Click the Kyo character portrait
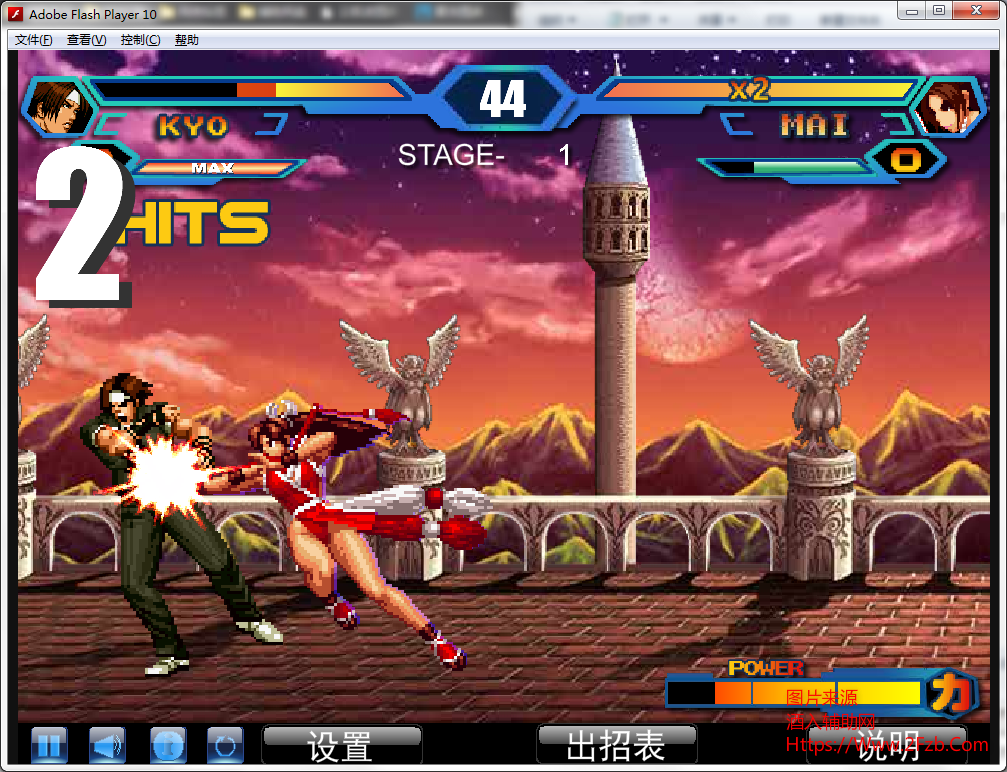1007x772 pixels. [59, 107]
